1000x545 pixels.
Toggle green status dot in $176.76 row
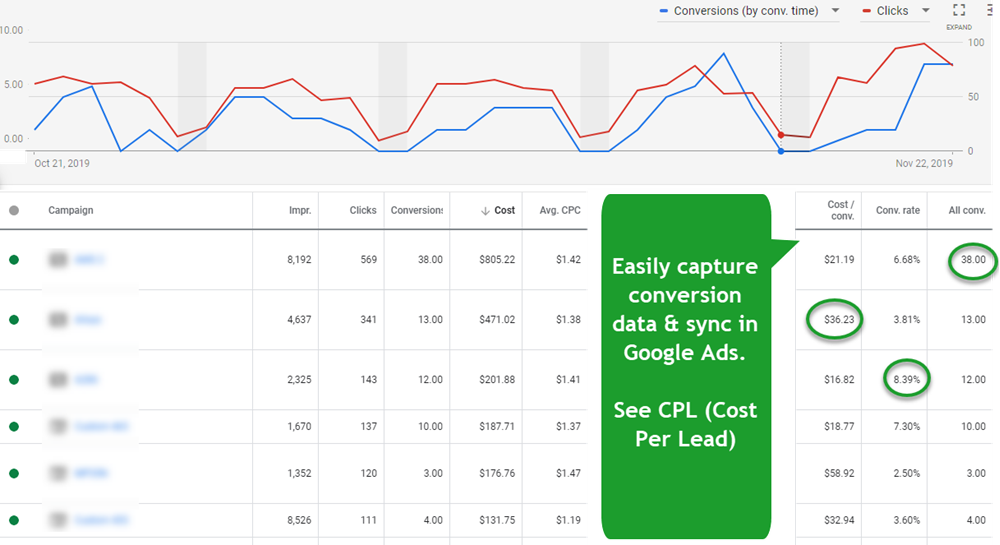[x=14, y=474]
